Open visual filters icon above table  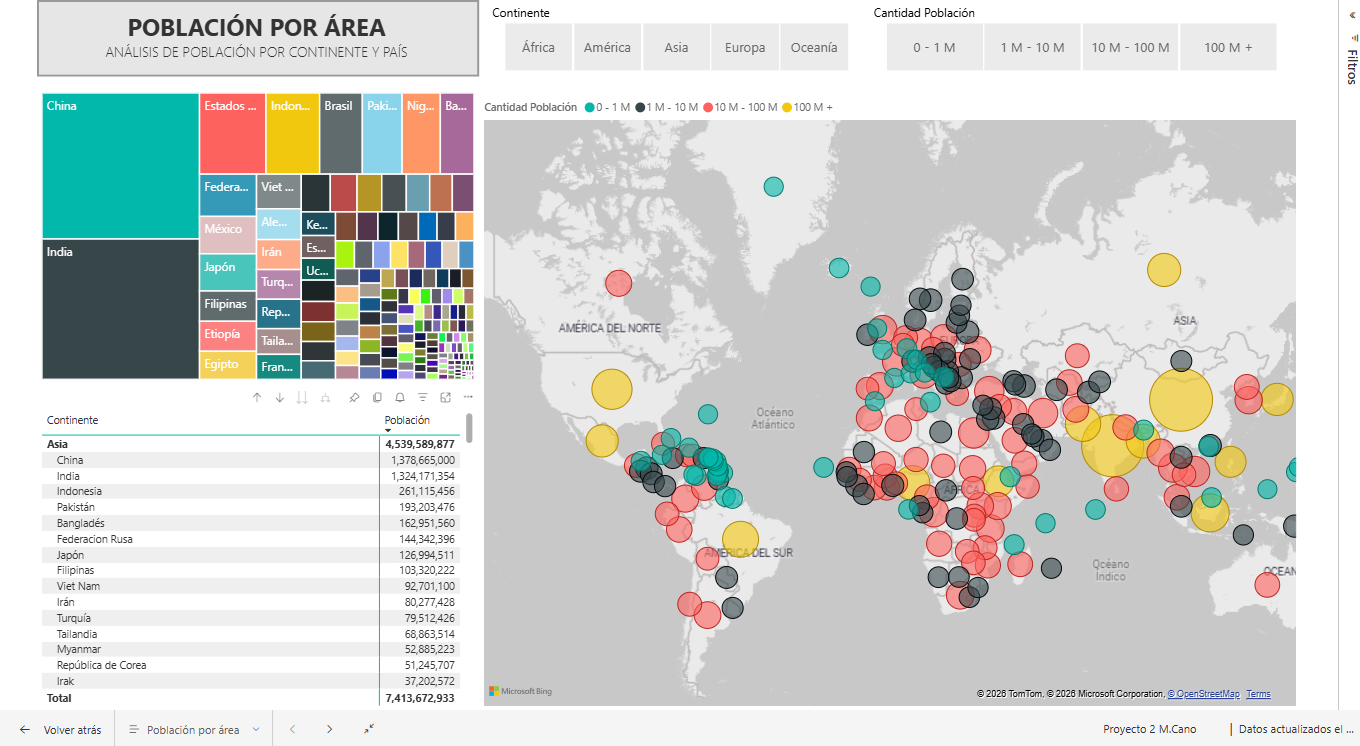click(x=422, y=397)
